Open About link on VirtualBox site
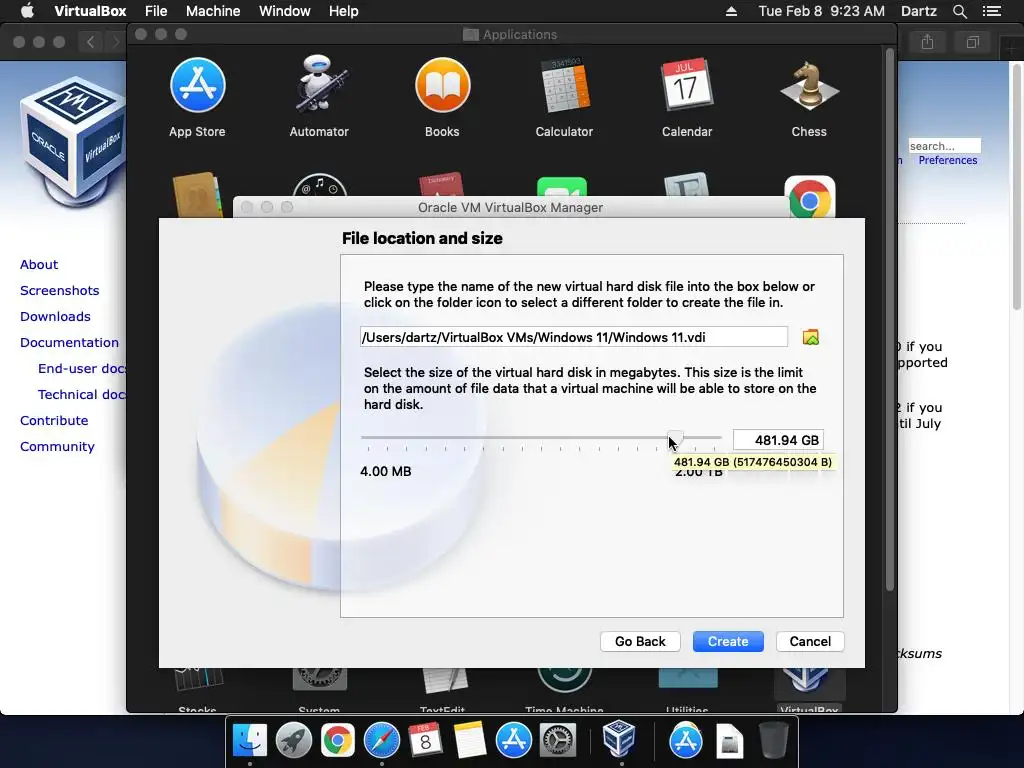The height and width of the screenshot is (768, 1024). [x=39, y=264]
